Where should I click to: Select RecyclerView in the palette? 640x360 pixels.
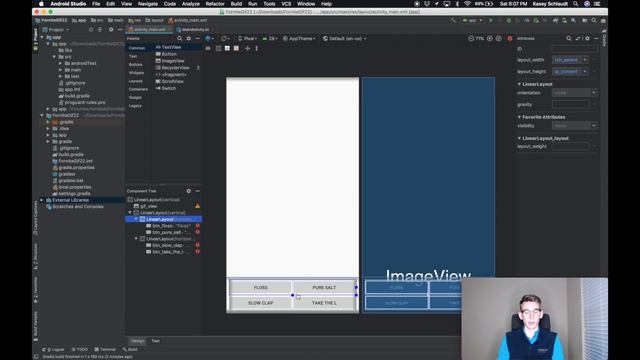(172, 68)
